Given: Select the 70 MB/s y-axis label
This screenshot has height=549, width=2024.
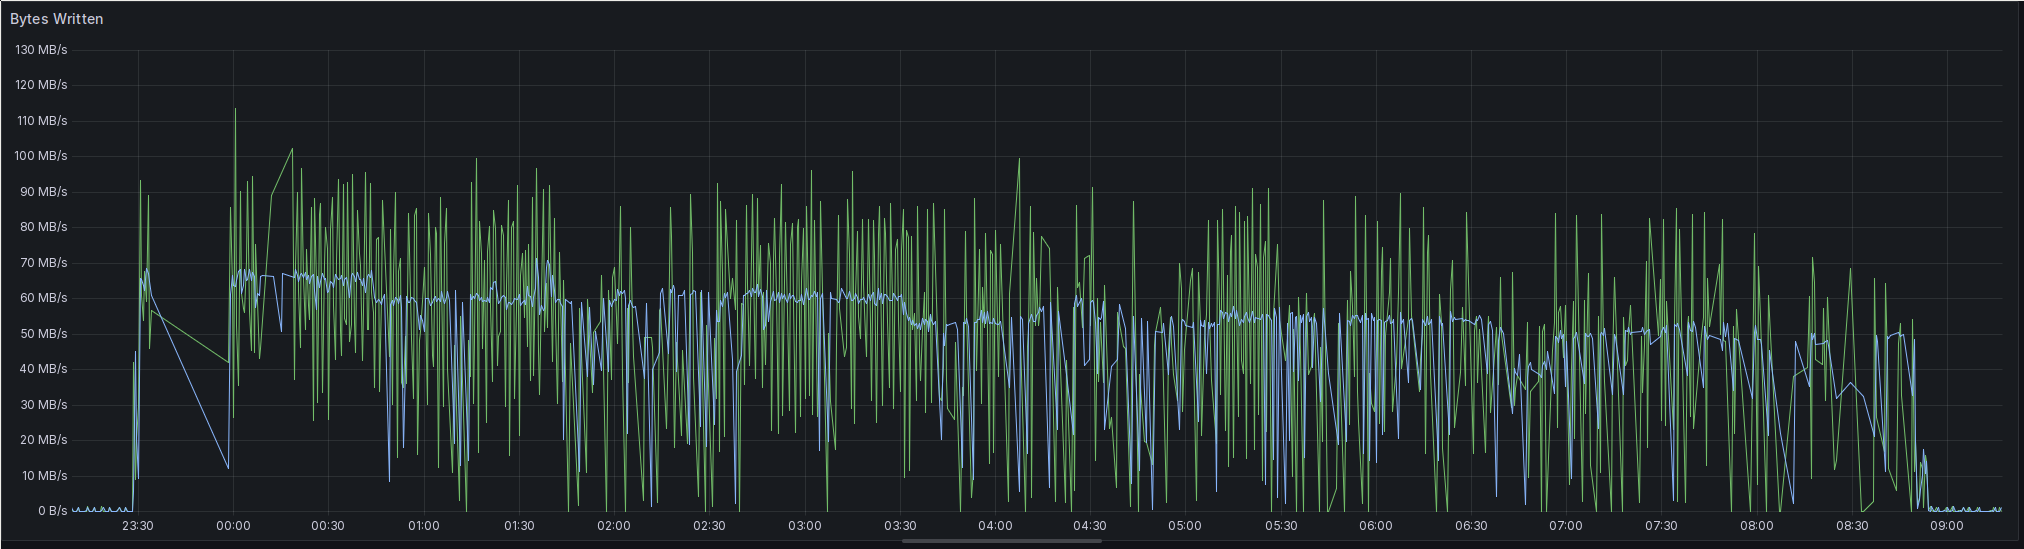Looking at the screenshot, I should coord(44,263).
